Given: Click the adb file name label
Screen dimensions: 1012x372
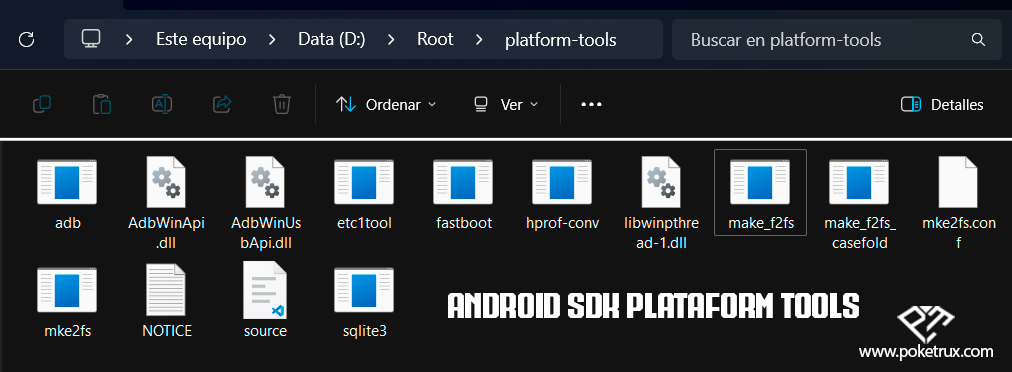Looking at the screenshot, I should point(68,223).
